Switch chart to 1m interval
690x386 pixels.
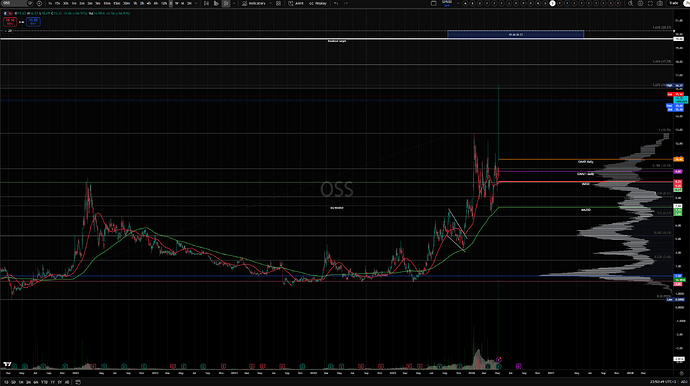click(74, 3)
